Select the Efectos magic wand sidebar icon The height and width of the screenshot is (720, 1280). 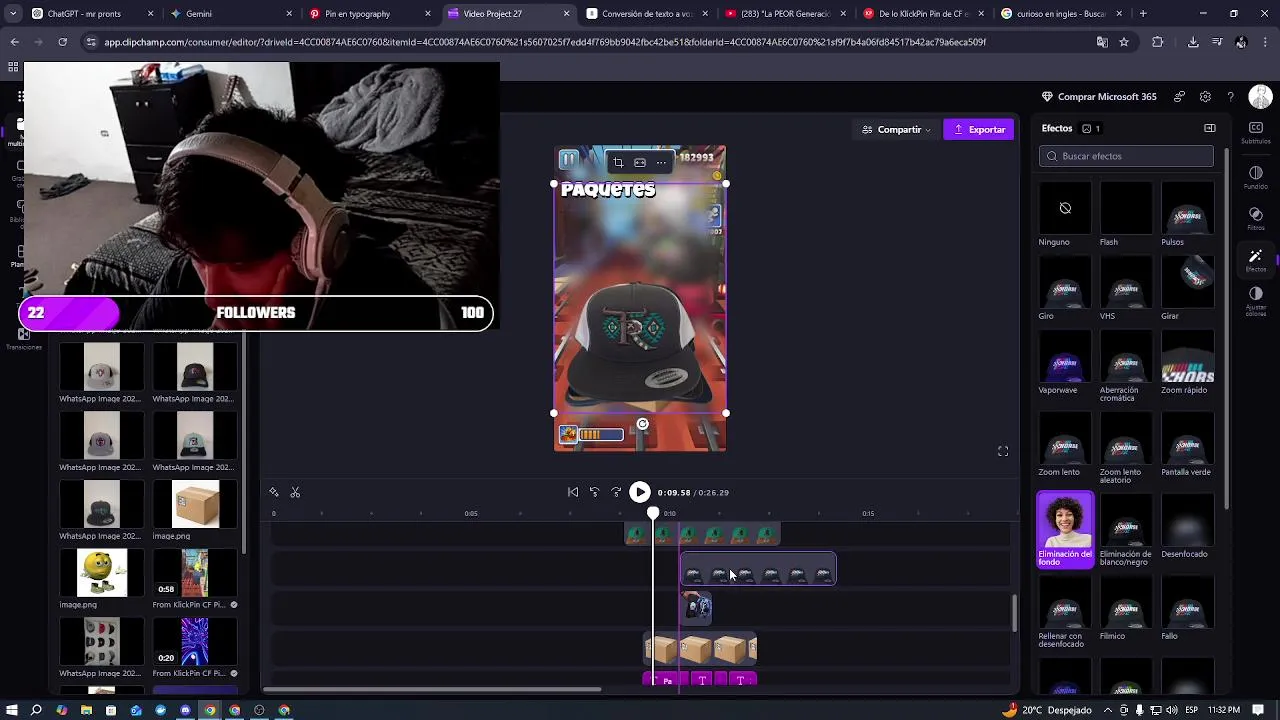tap(1255, 260)
